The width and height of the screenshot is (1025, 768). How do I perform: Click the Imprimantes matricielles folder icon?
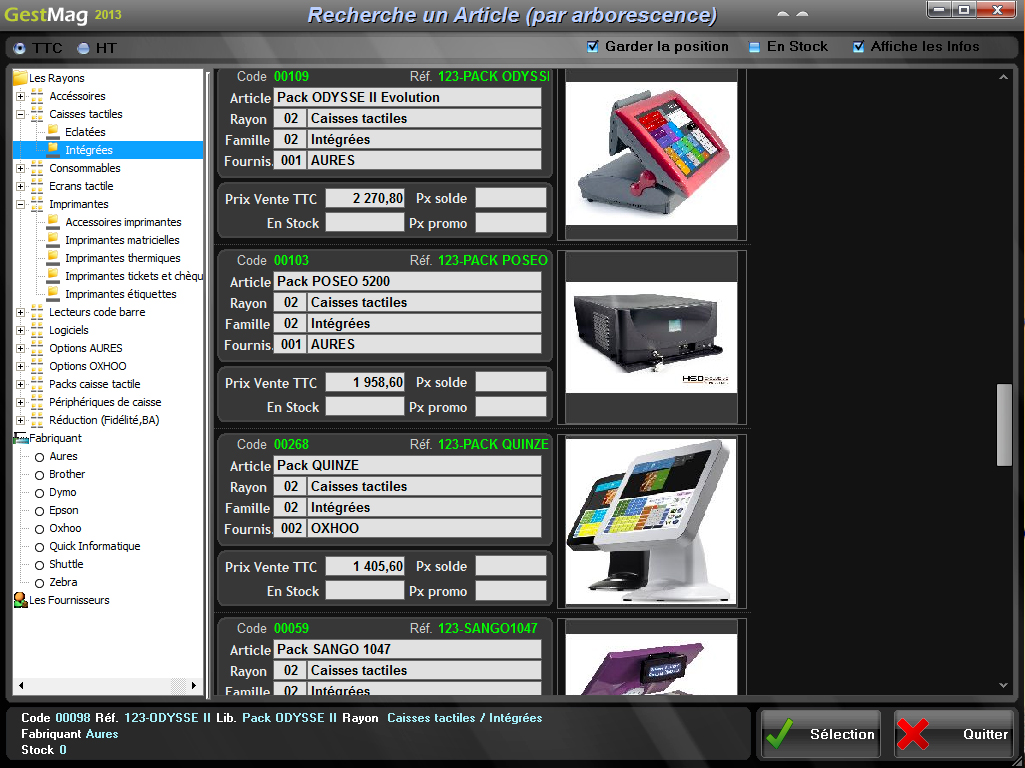pos(54,240)
